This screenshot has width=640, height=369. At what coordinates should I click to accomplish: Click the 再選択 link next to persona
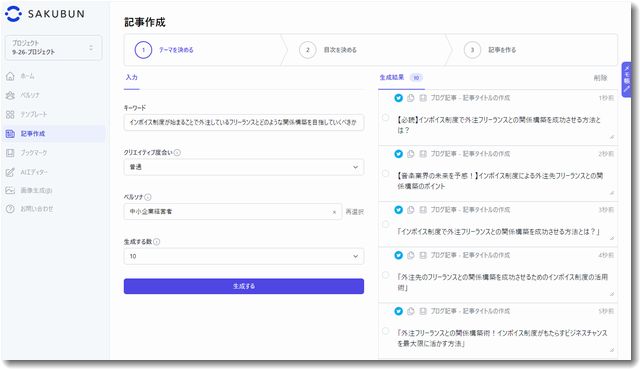pyautogui.click(x=354, y=212)
